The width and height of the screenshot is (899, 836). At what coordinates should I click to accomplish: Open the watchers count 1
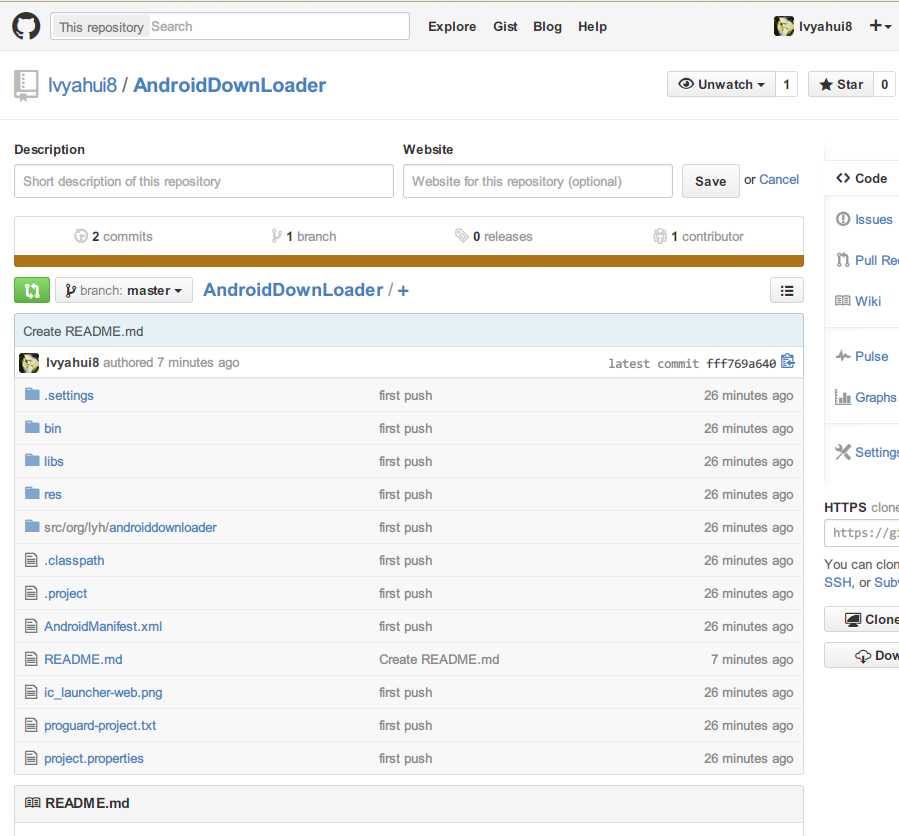tap(786, 84)
